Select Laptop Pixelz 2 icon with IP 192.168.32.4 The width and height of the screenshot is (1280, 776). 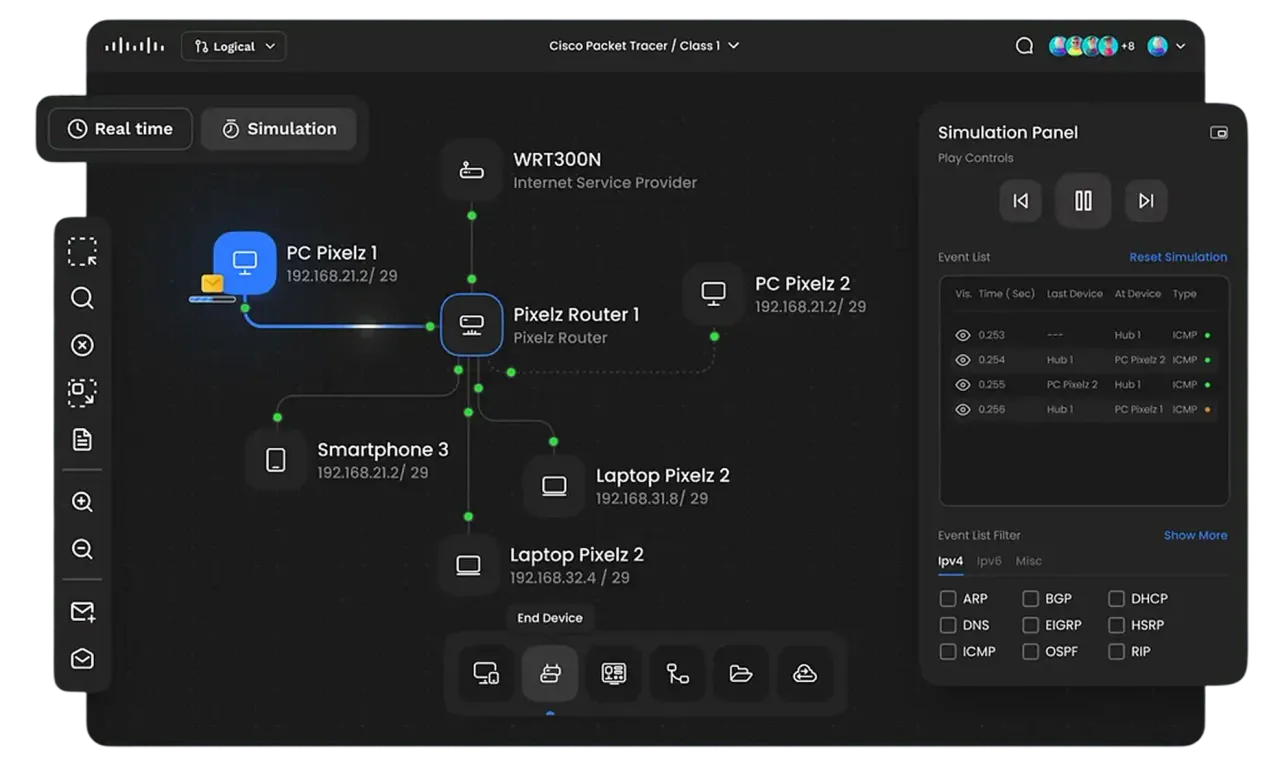coord(468,565)
